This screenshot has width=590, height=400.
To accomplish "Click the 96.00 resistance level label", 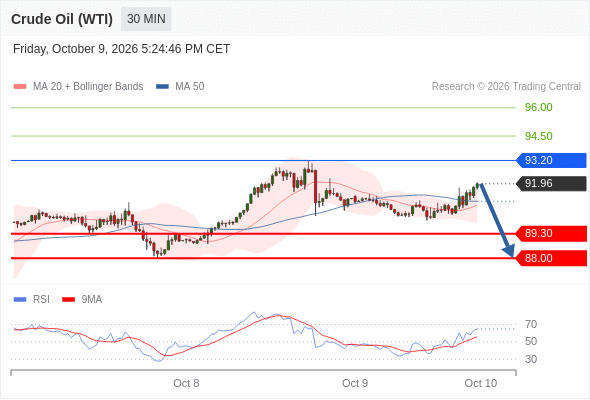I will tap(538, 107).
